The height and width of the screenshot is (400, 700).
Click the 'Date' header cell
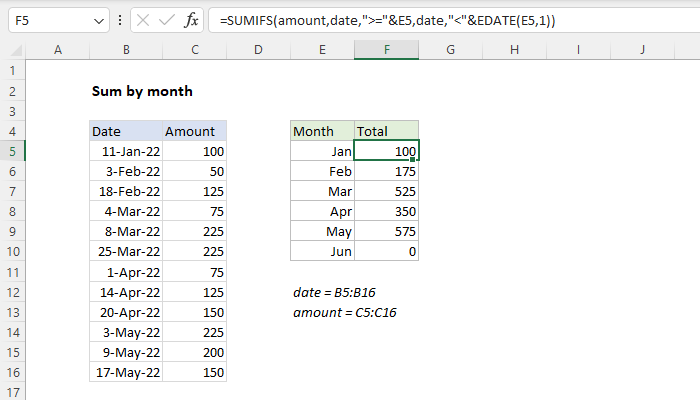tap(126, 131)
